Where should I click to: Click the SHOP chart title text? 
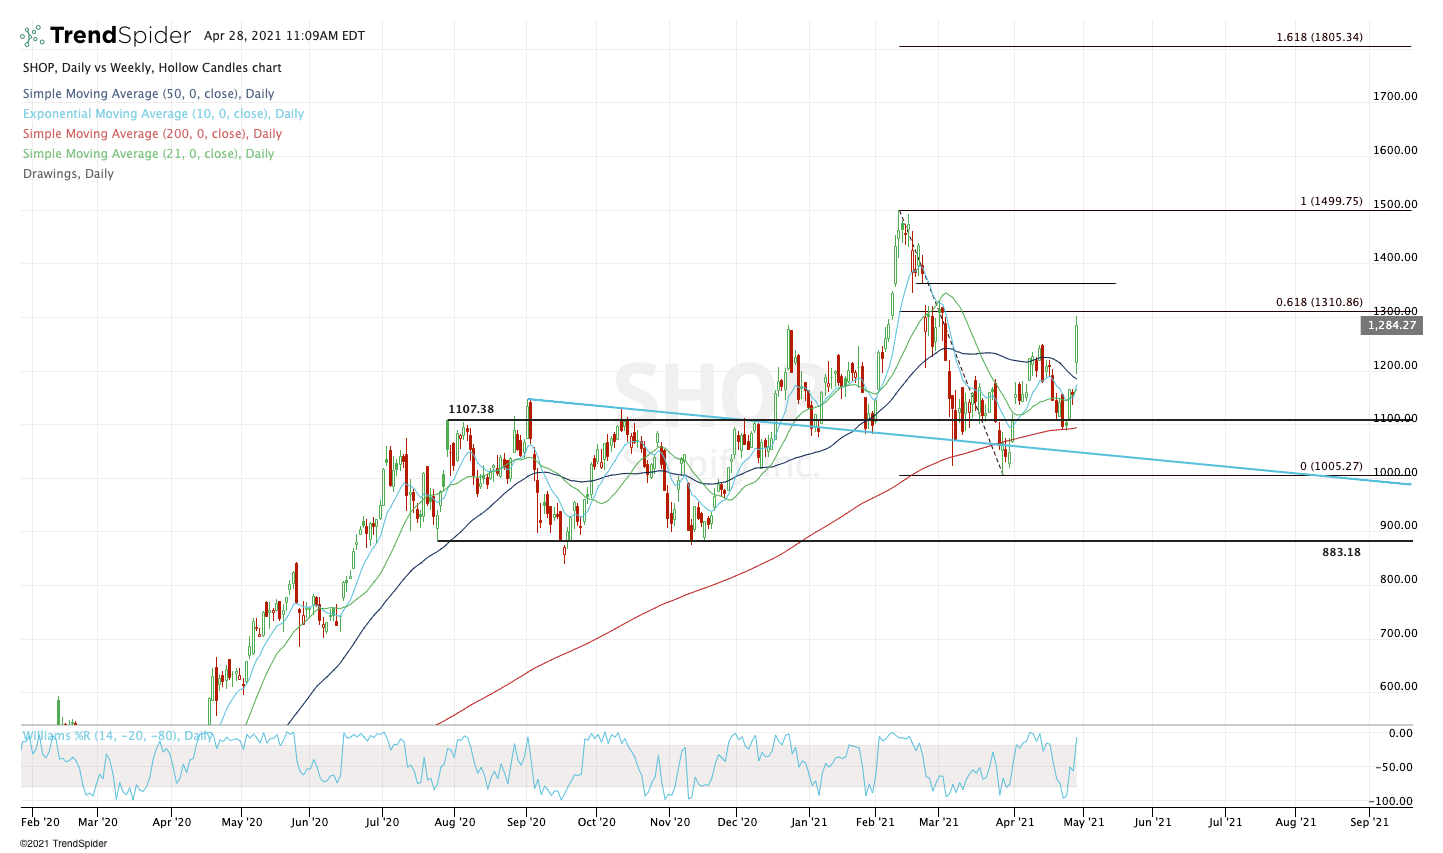152,68
